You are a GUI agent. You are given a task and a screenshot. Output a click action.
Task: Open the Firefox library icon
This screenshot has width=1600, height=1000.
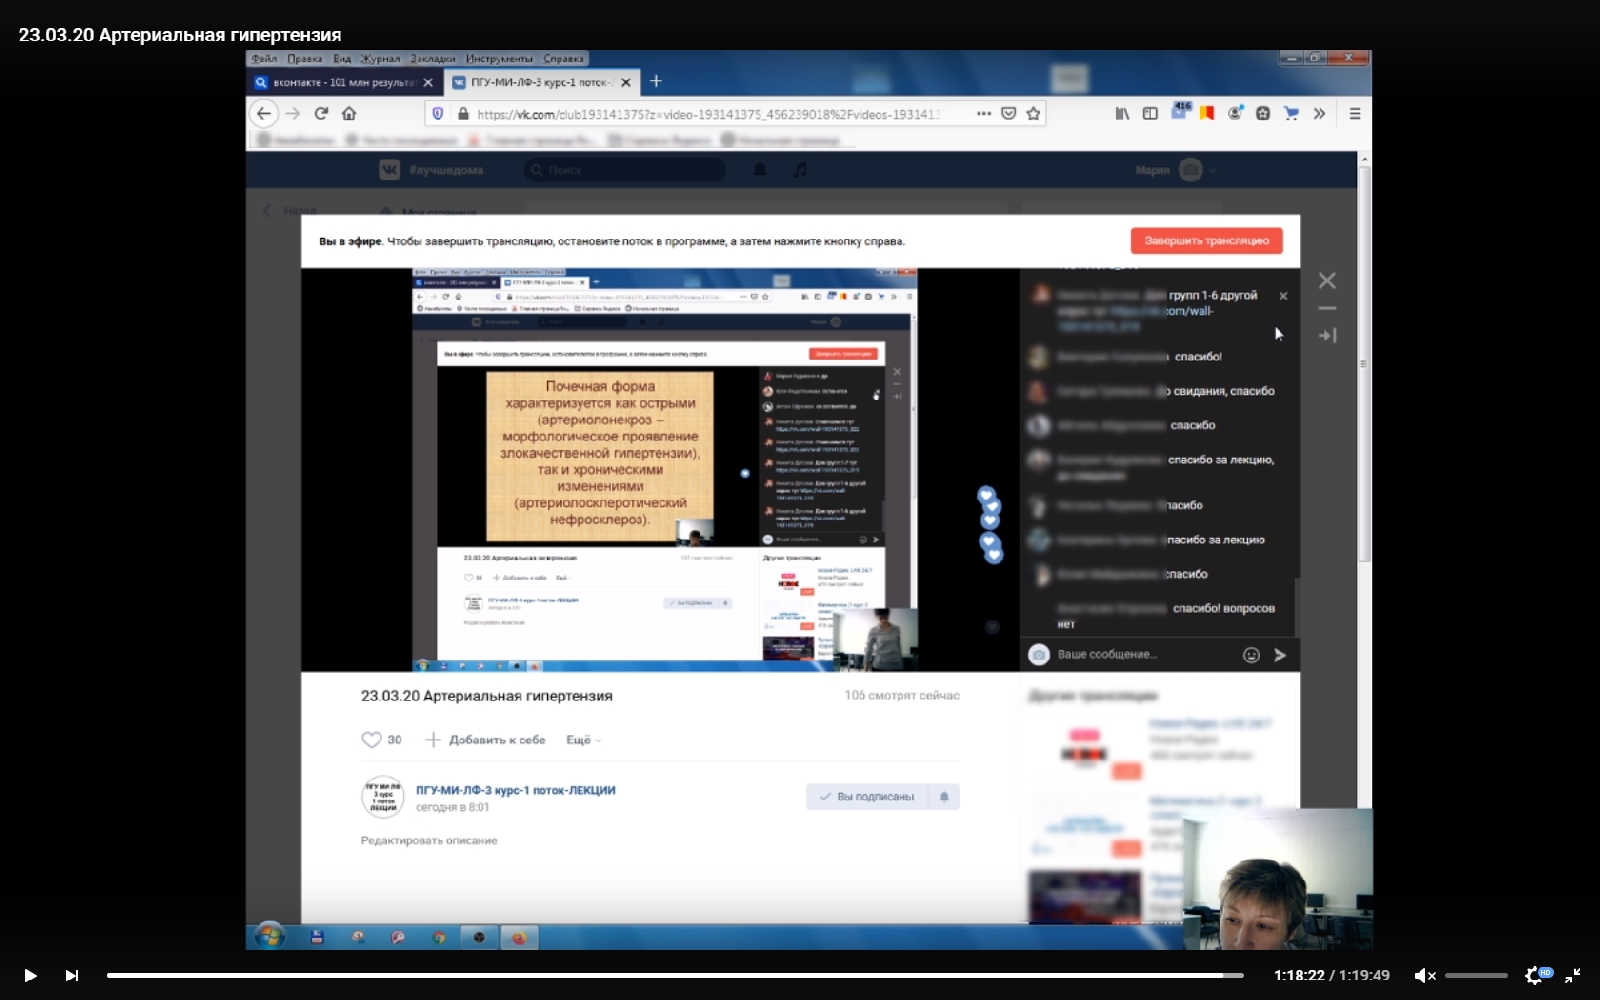1122,114
